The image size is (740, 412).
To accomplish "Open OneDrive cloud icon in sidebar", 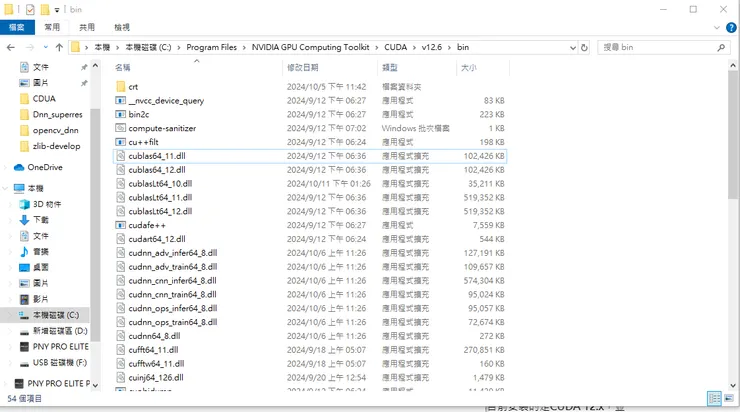I will 19,167.
